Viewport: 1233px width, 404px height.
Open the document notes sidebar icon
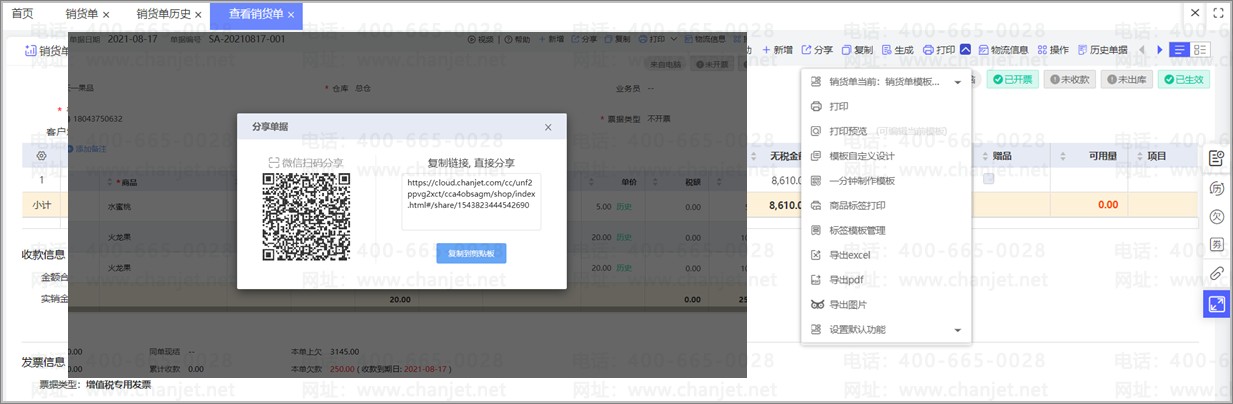(1216, 159)
